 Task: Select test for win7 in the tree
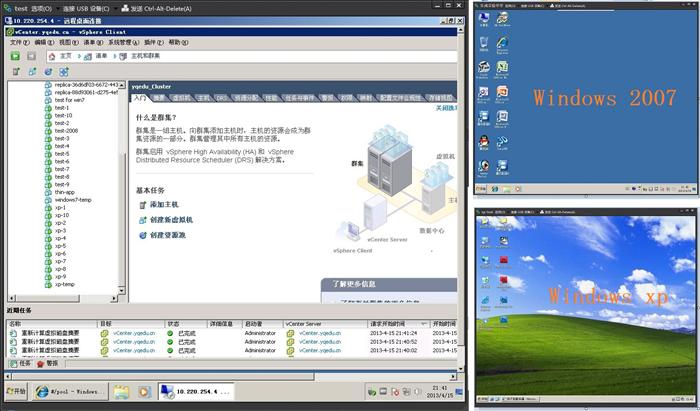[x=69, y=100]
